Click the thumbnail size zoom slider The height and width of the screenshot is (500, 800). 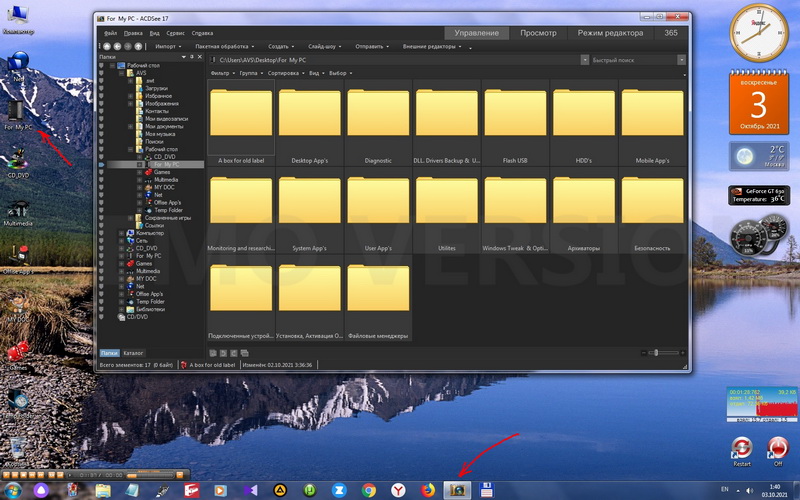(x=655, y=352)
